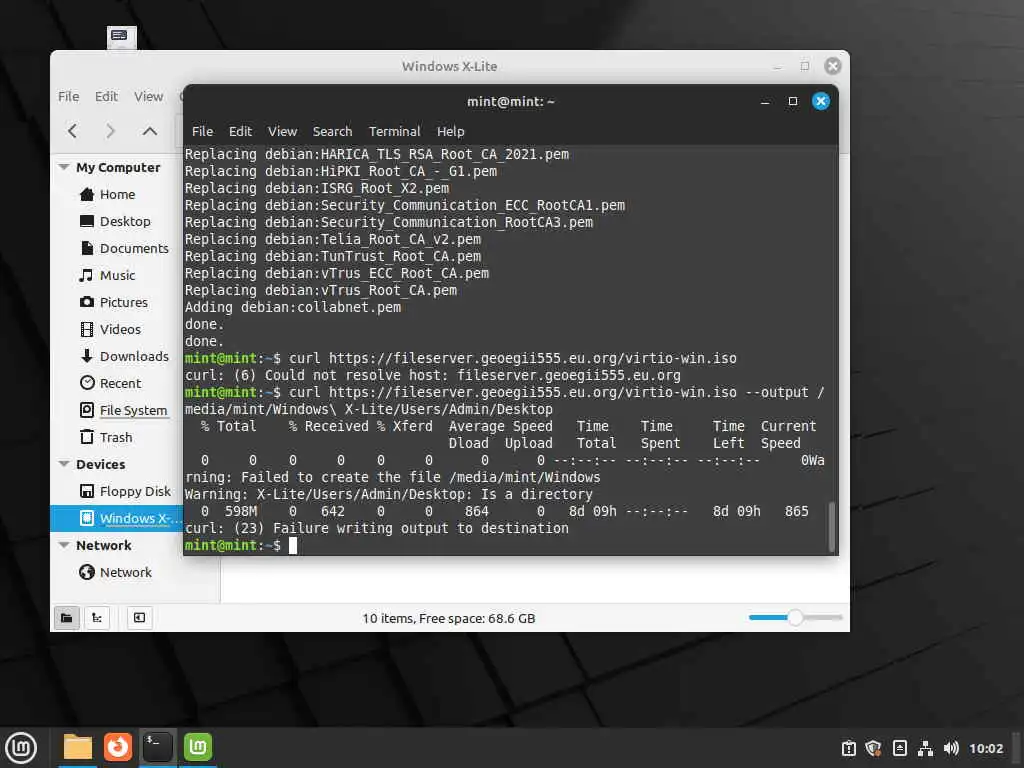1024x768 pixels.
Task: Open the network tray icon
Action: (925, 748)
